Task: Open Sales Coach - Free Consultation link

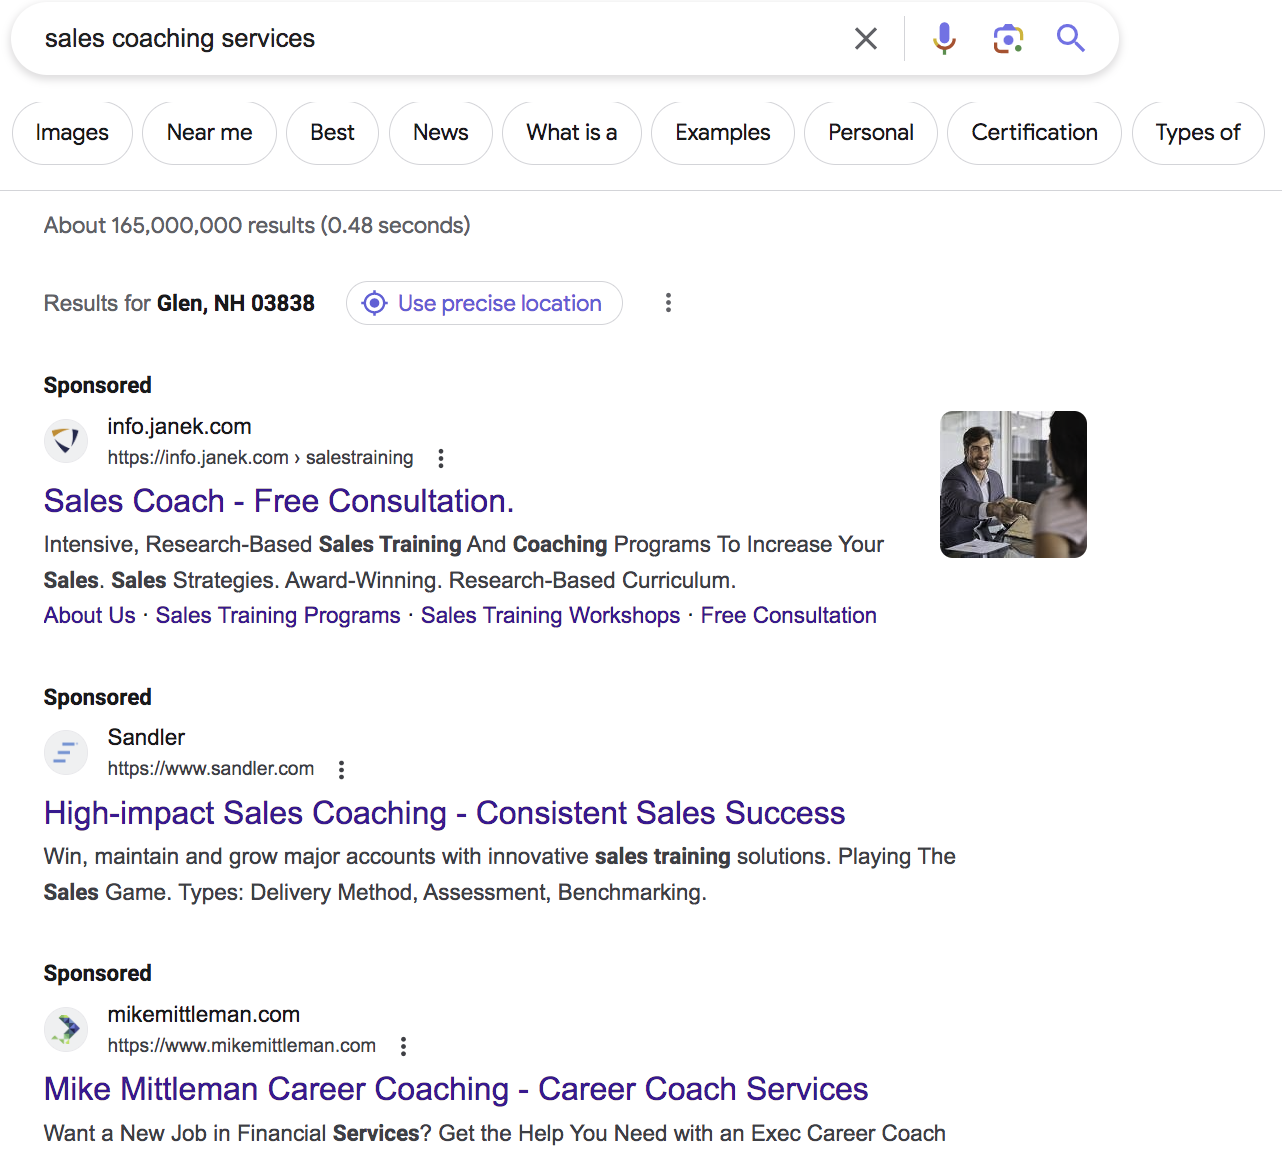Action: pyautogui.click(x=279, y=501)
